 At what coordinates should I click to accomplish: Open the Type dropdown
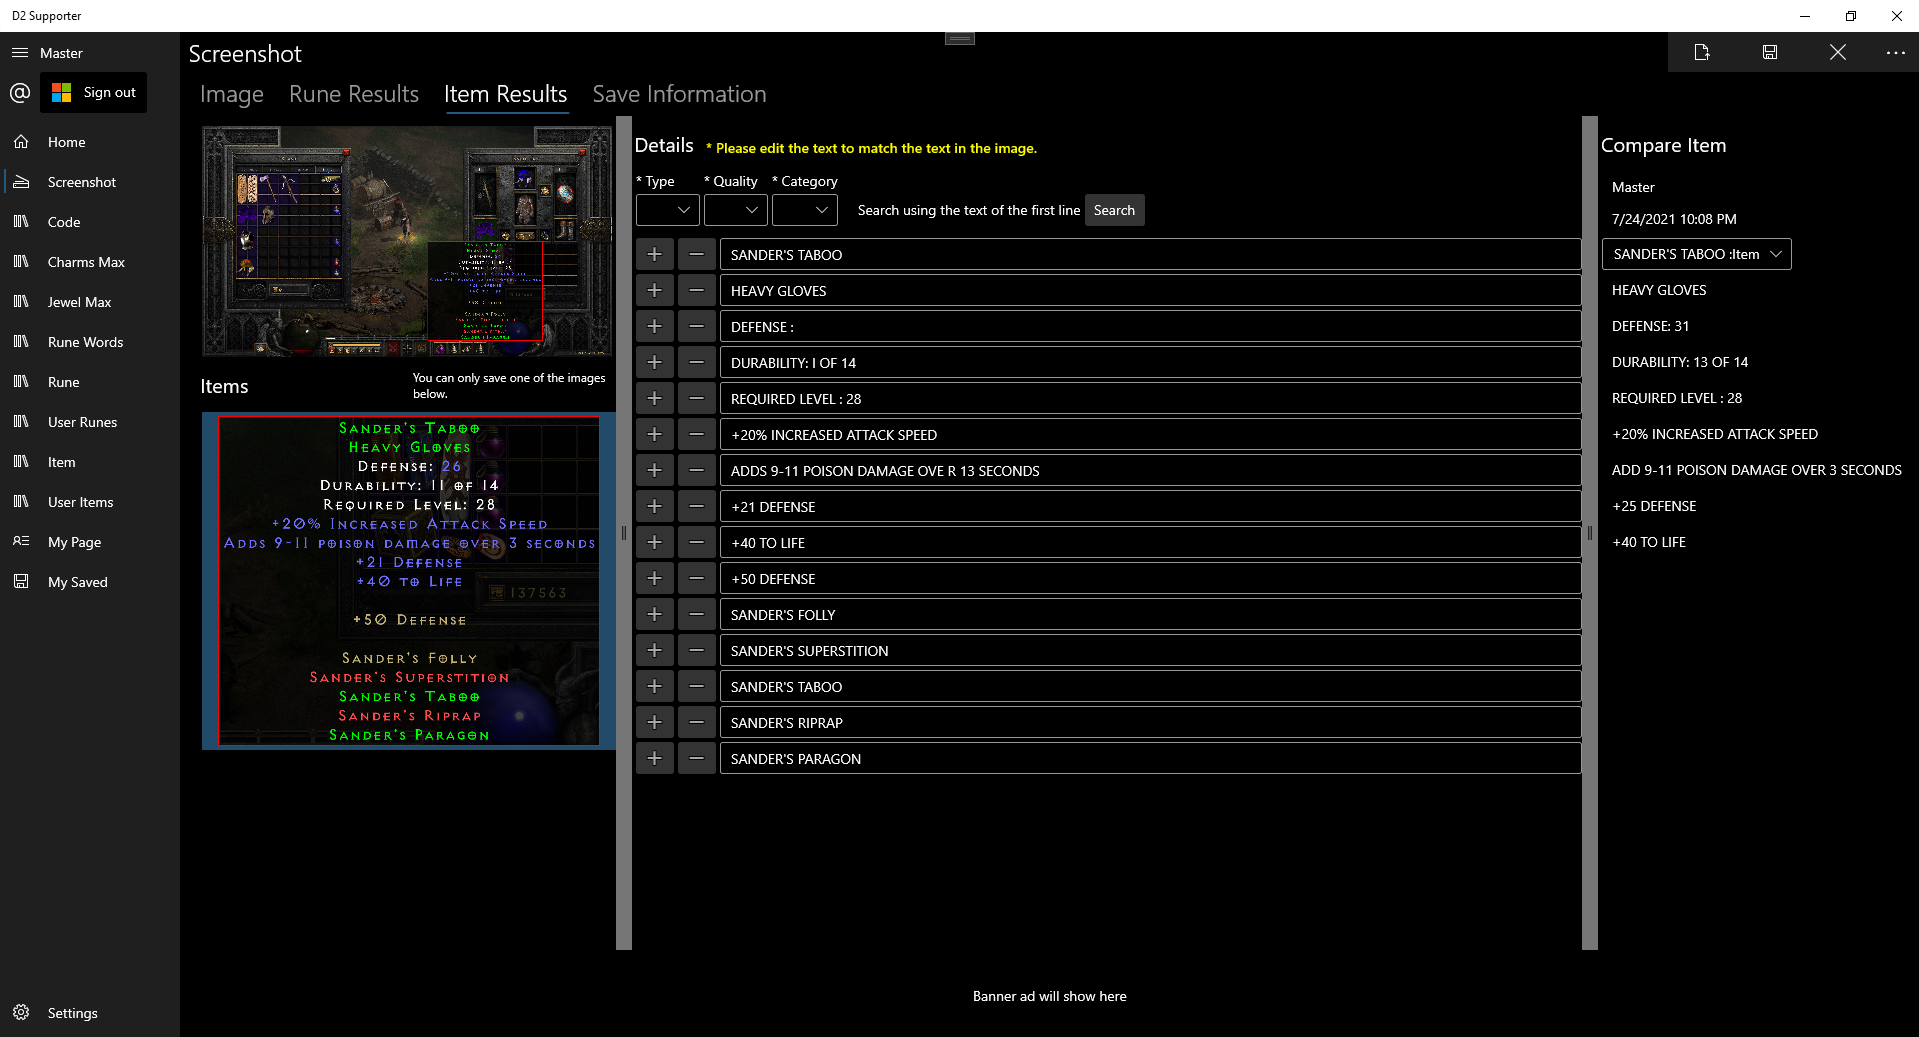(668, 210)
